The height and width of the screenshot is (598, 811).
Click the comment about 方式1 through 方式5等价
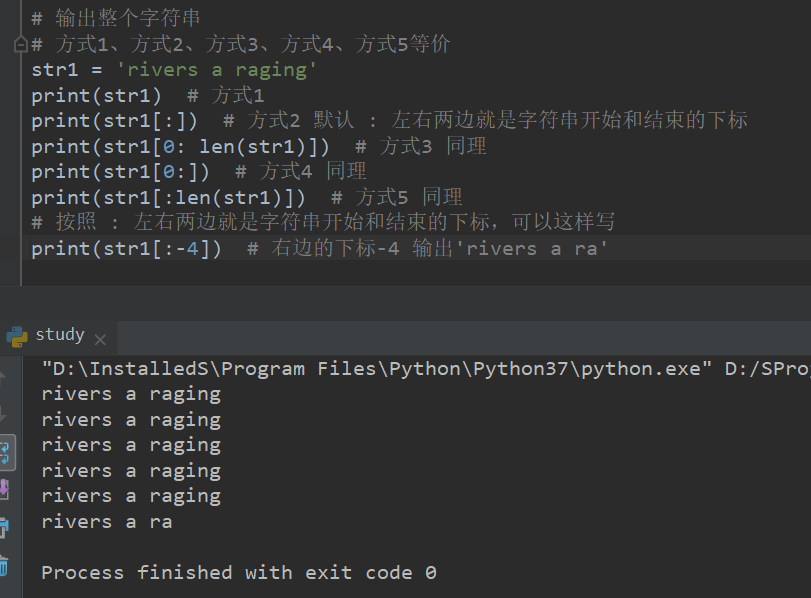pos(241,44)
